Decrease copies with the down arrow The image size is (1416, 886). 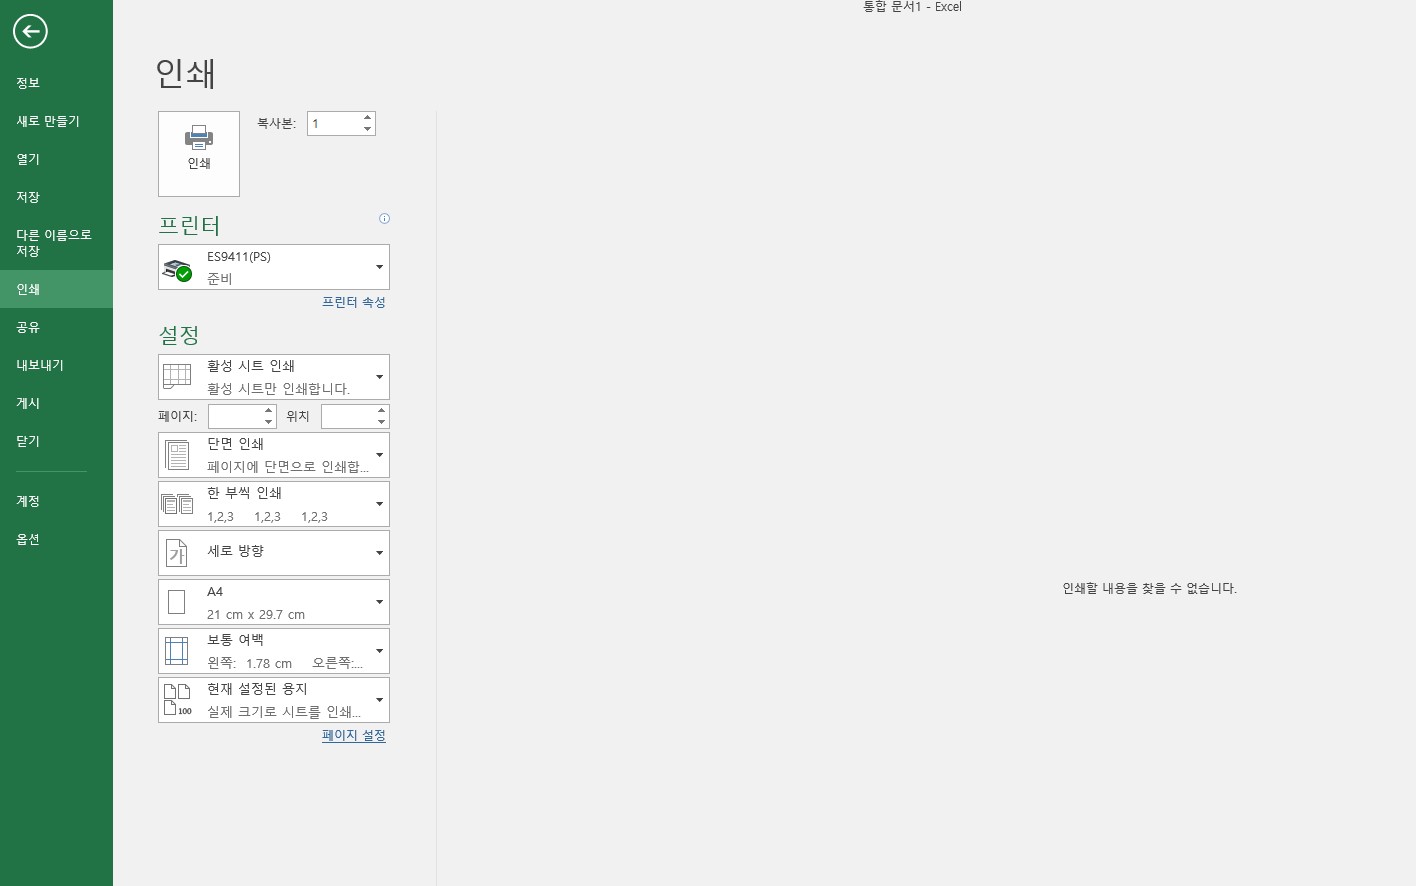[x=368, y=129]
